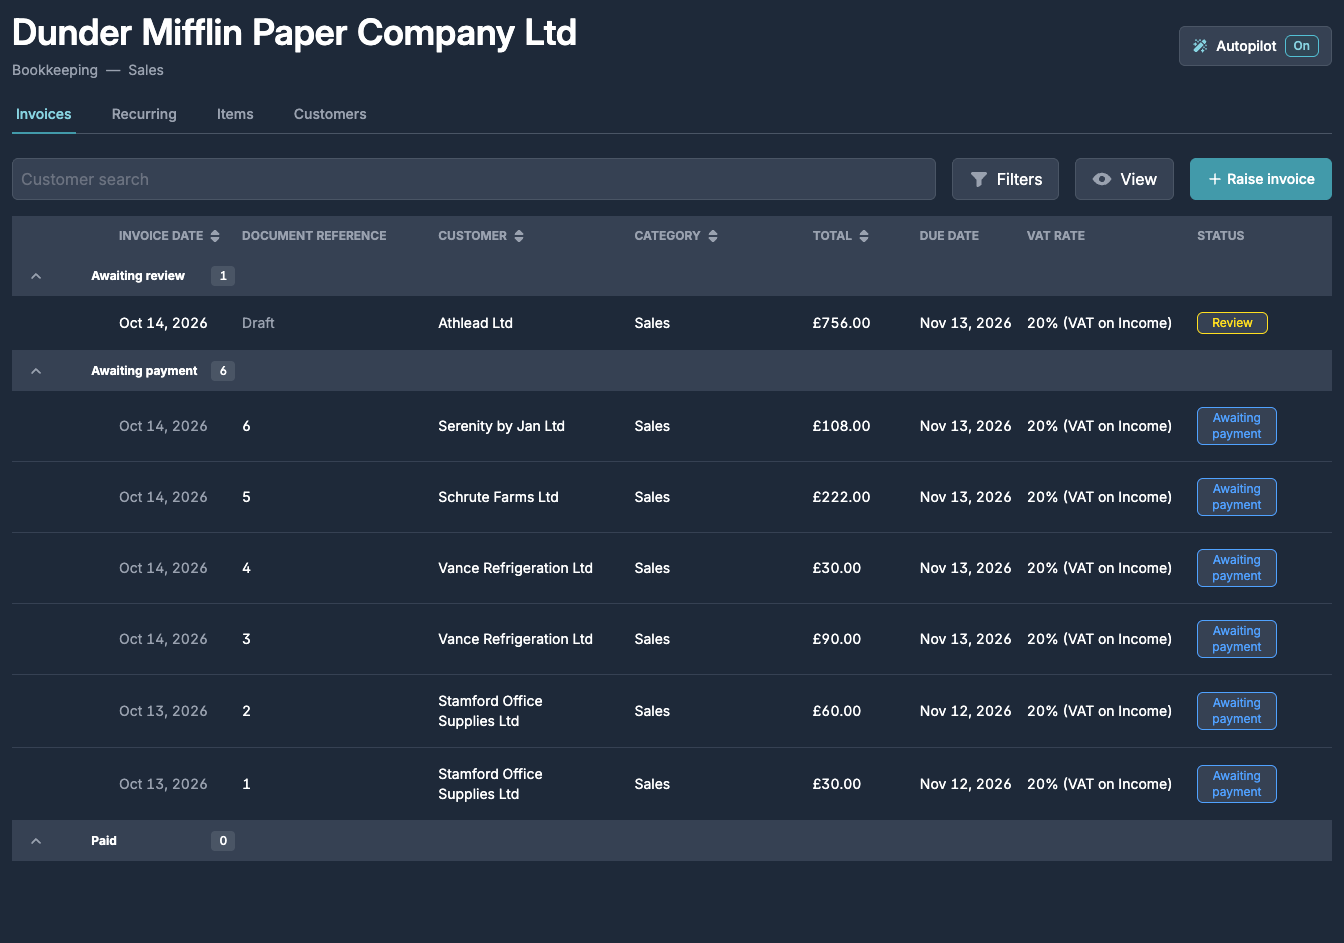Open the Customers tab
Screen dimensions: 1344x943
[330, 114]
